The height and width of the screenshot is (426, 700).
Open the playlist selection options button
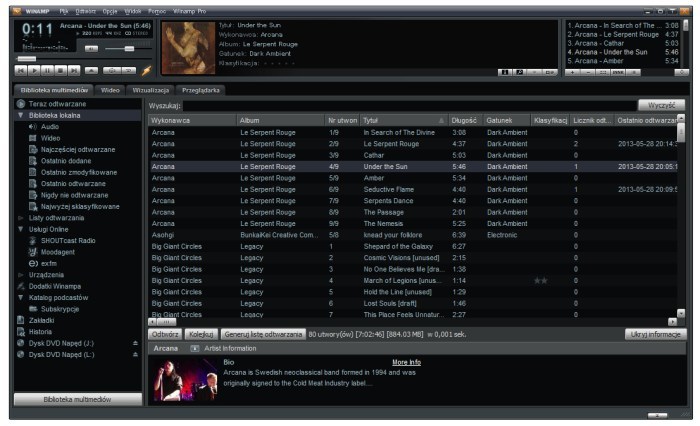(x=603, y=72)
